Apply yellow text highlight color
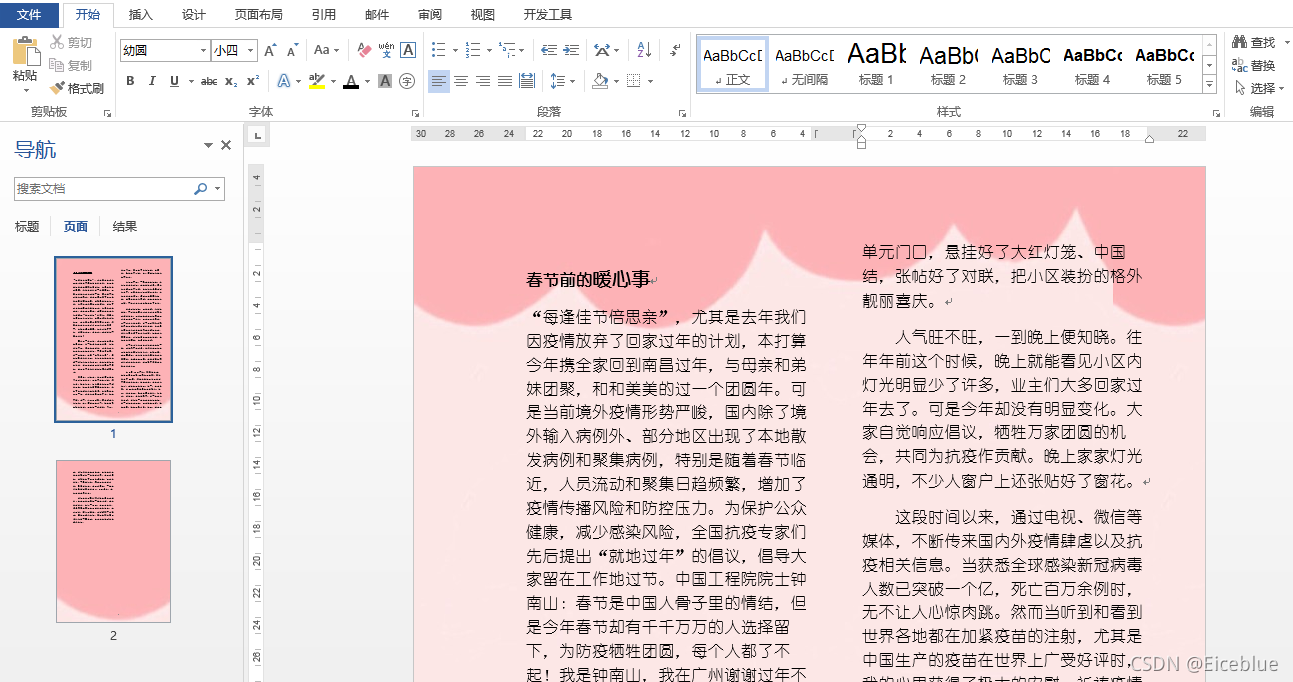The image size is (1293, 682). tap(316, 81)
